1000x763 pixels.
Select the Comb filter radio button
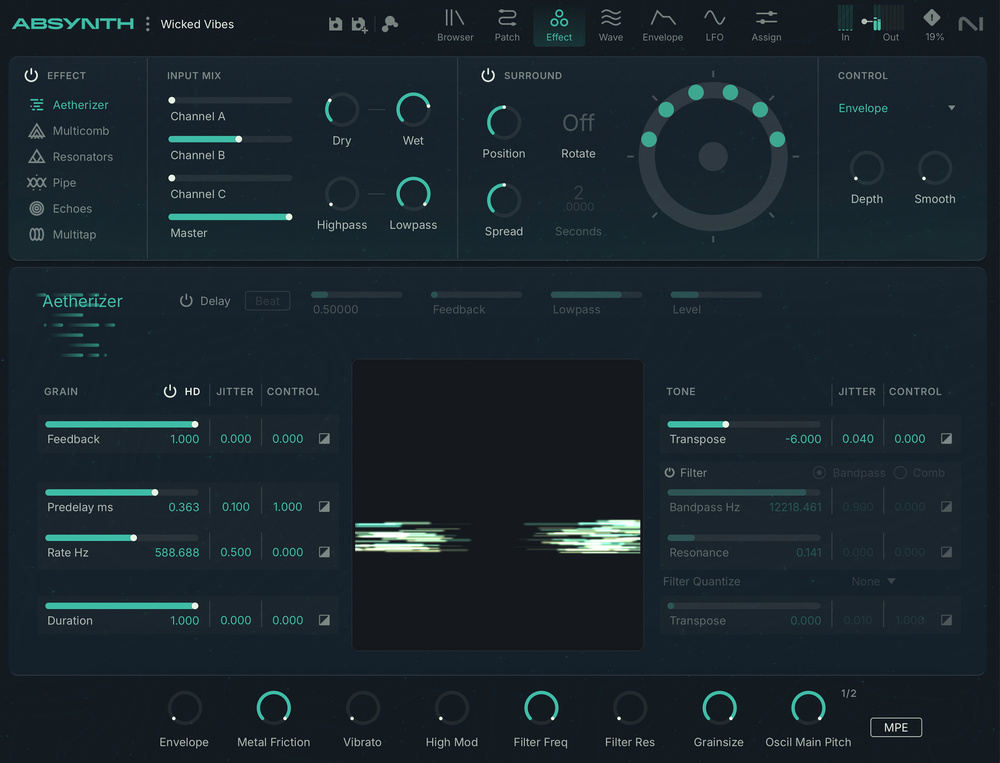(x=900, y=473)
